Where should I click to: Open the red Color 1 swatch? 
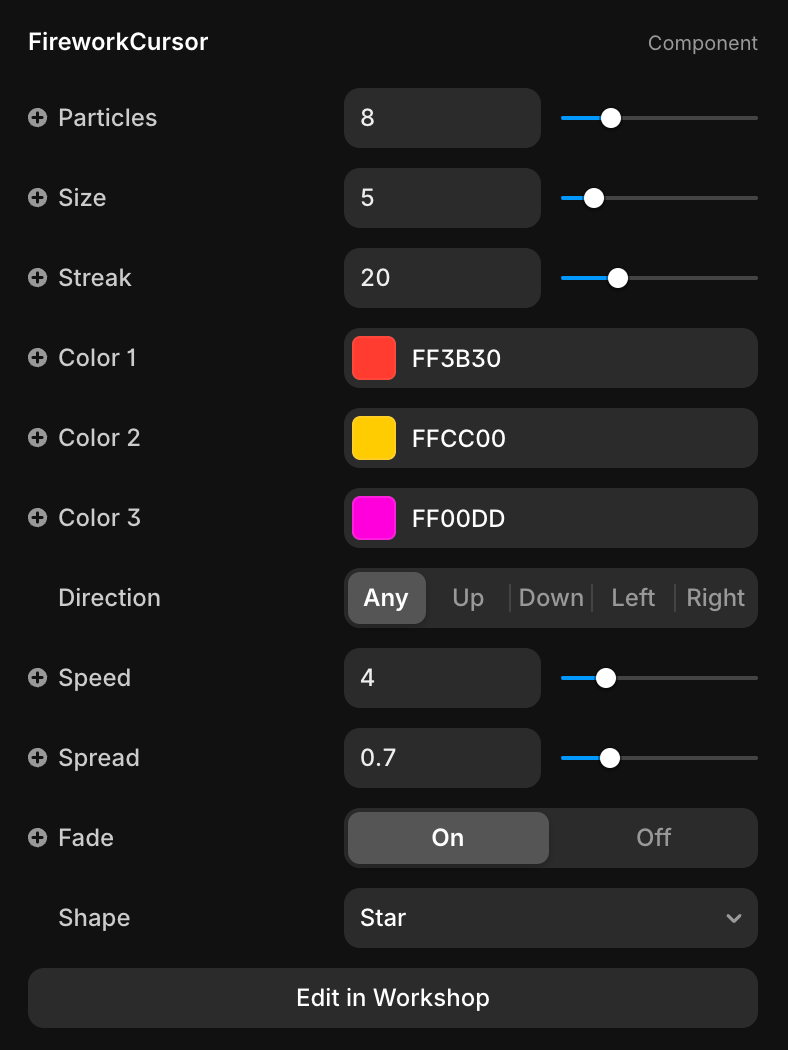[374, 358]
